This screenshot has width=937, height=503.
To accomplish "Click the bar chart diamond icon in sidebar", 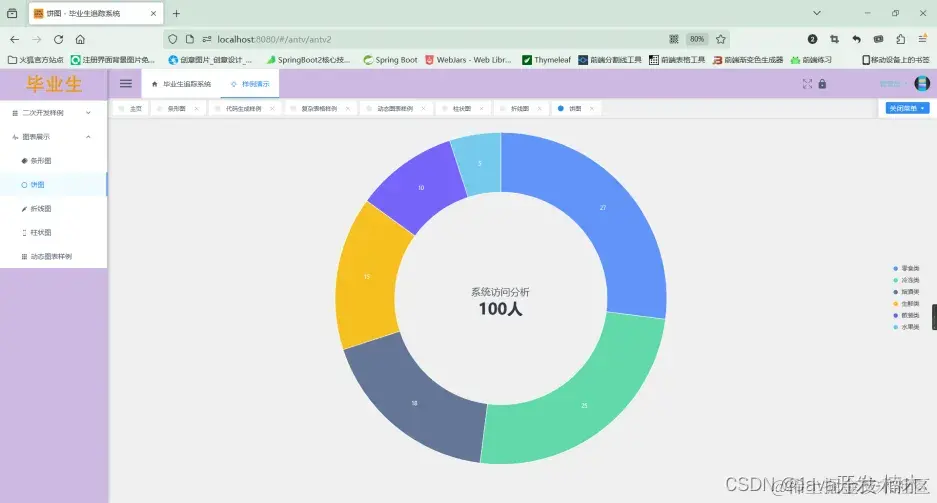I will [24, 161].
